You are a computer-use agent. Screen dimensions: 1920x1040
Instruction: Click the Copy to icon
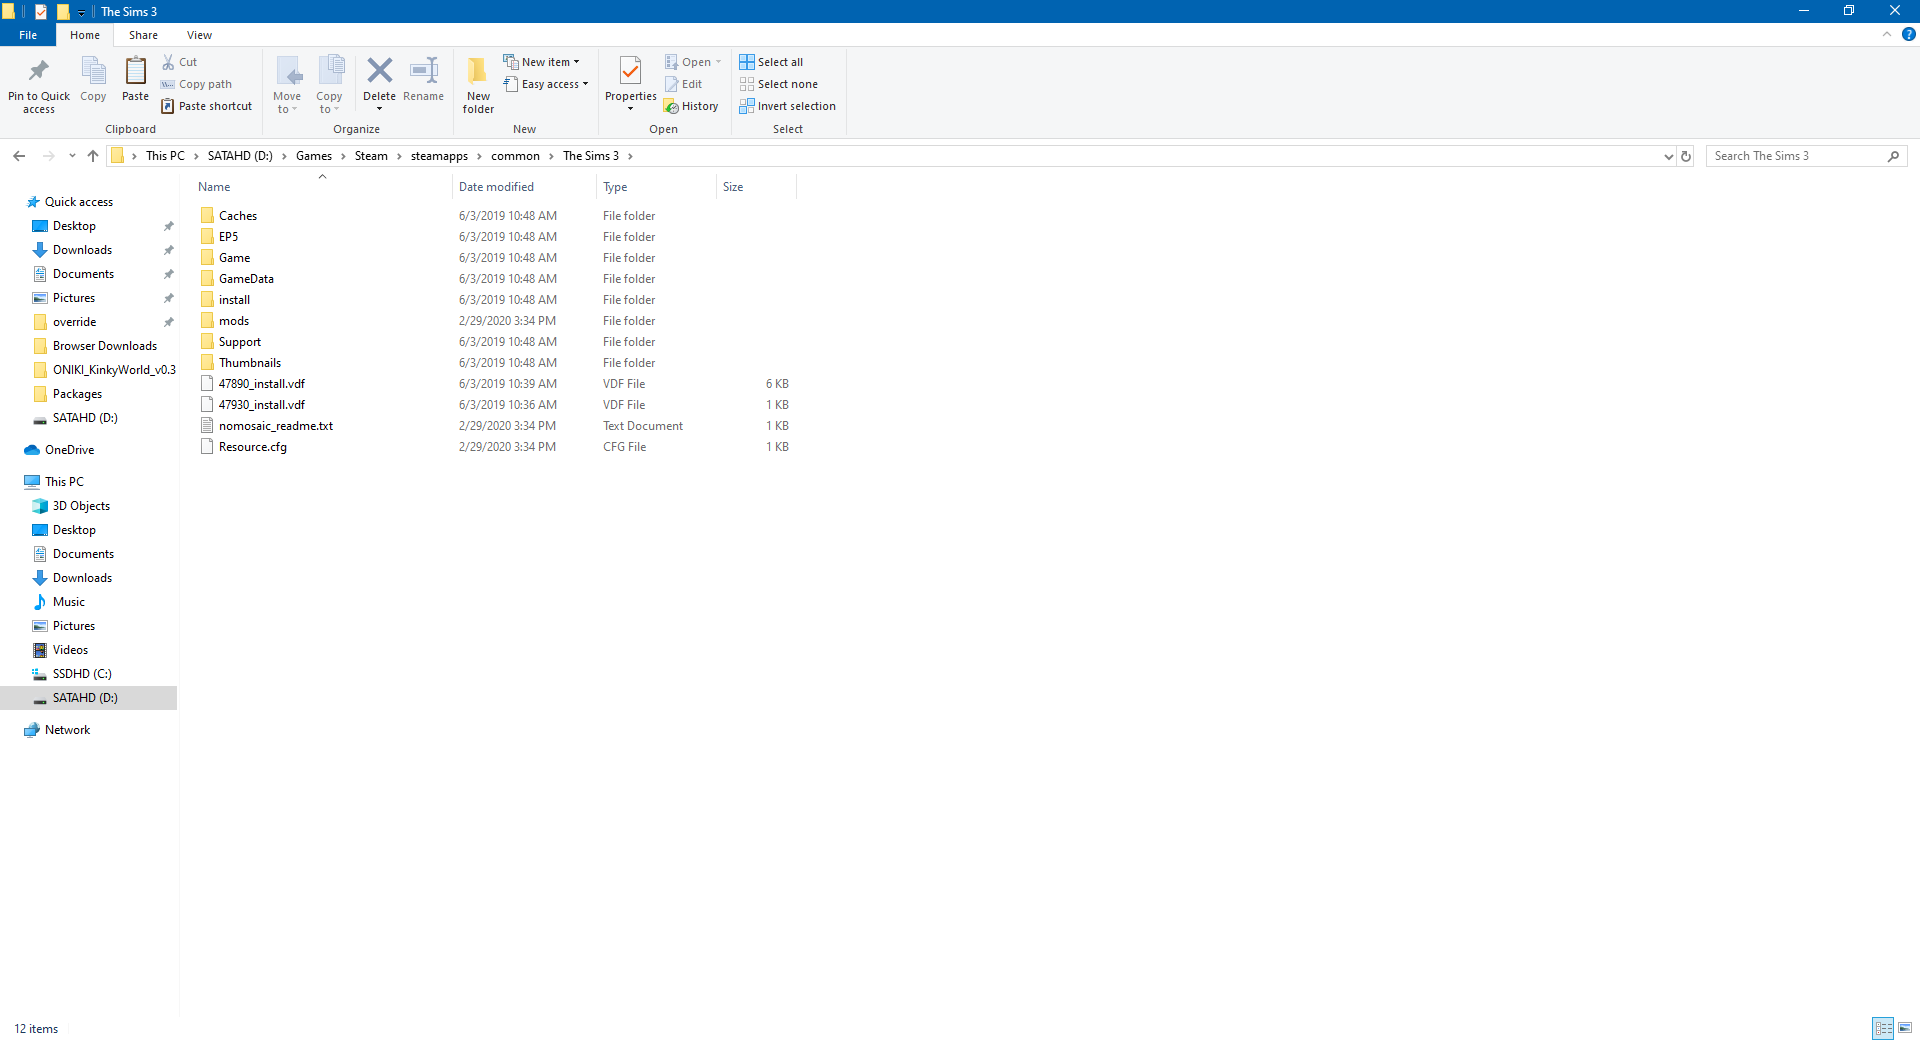[x=330, y=72]
